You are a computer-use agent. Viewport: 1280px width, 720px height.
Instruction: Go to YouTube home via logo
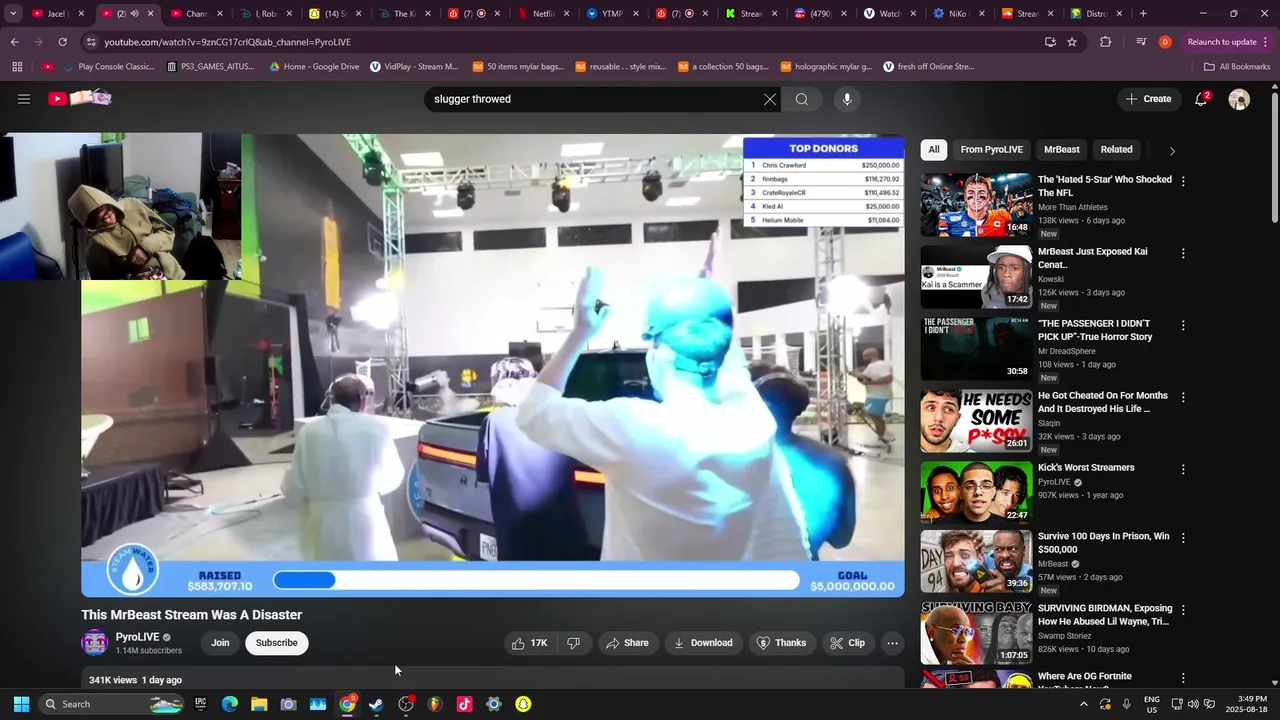click(80, 98)
